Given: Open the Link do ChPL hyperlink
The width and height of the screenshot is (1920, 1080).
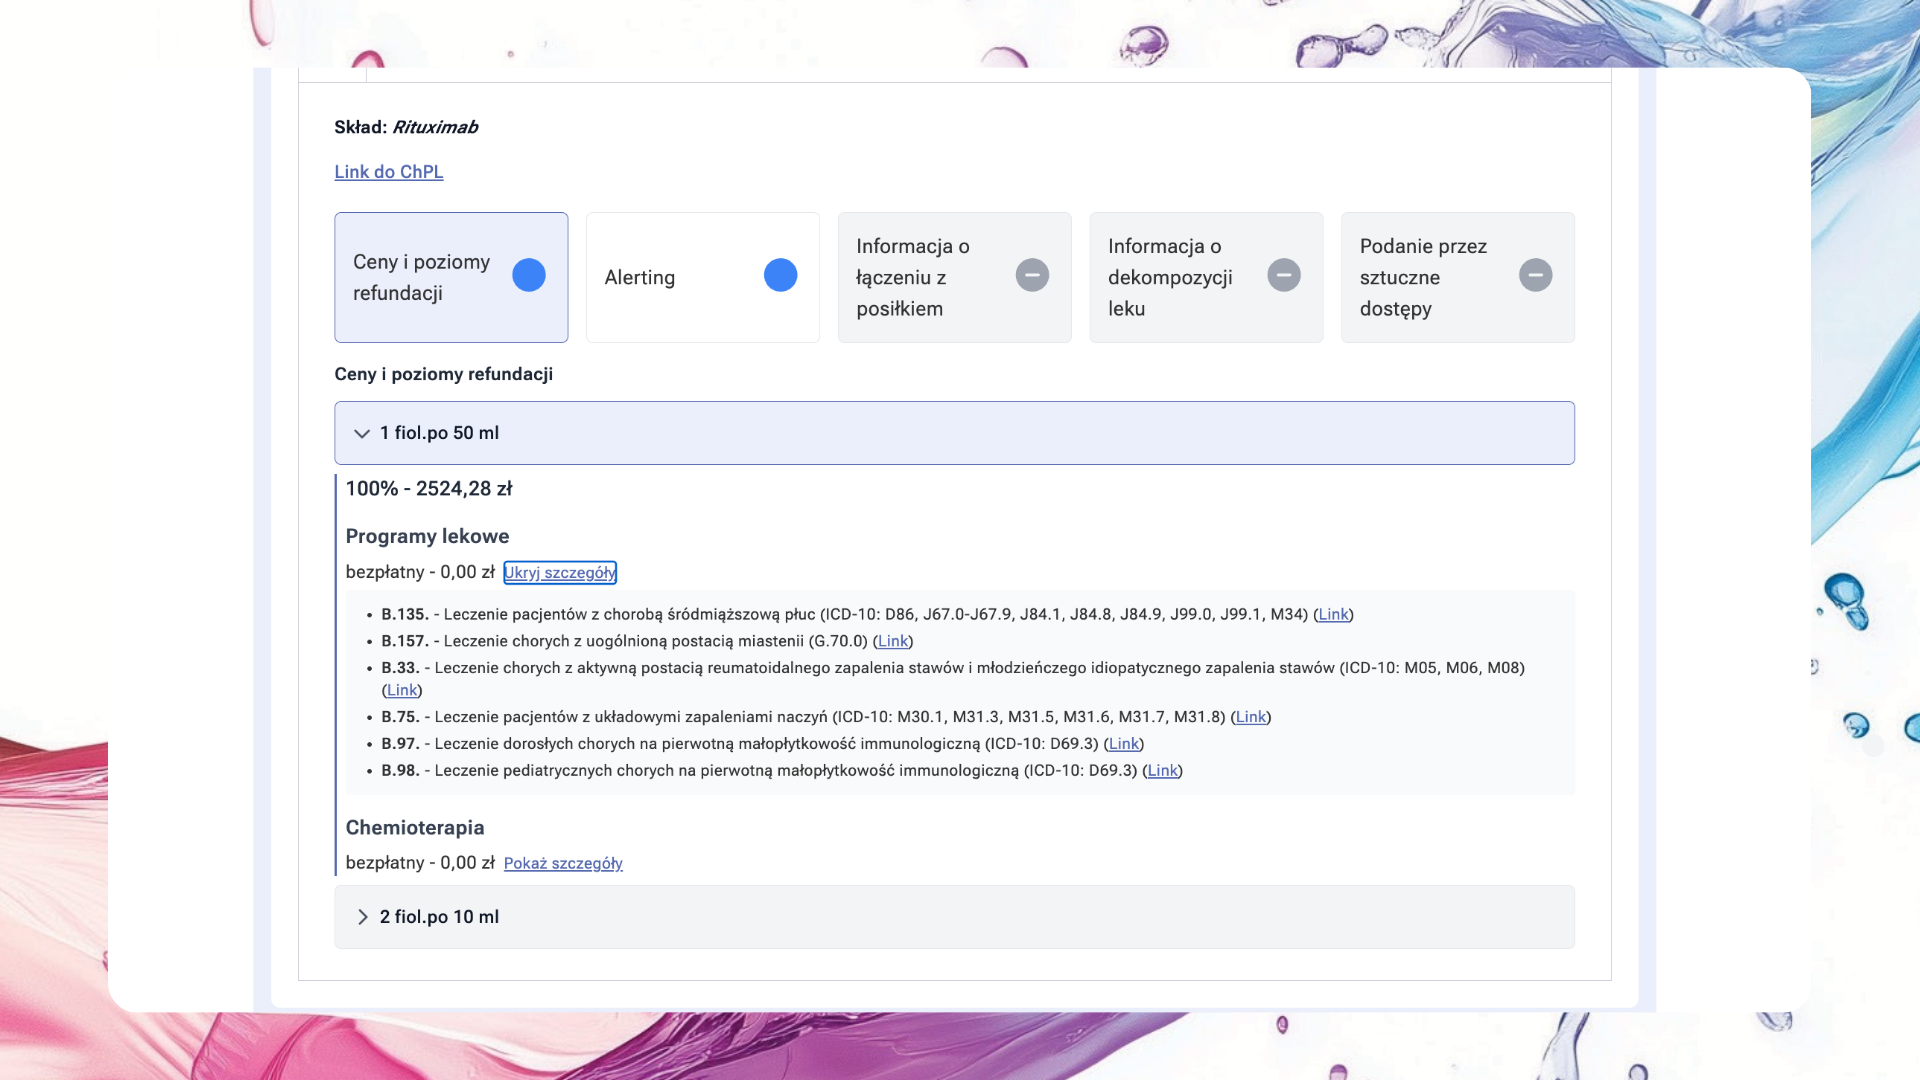Looking at the screenshot, I should (x=388, y=172).
